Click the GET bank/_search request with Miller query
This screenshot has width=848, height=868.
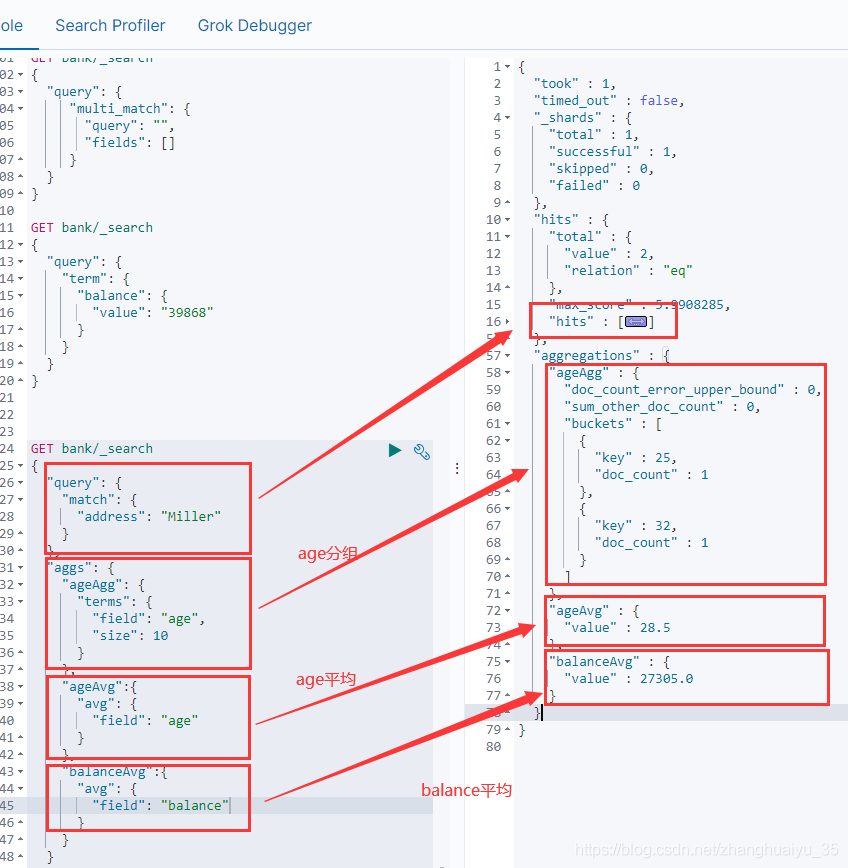click(92, 448)
